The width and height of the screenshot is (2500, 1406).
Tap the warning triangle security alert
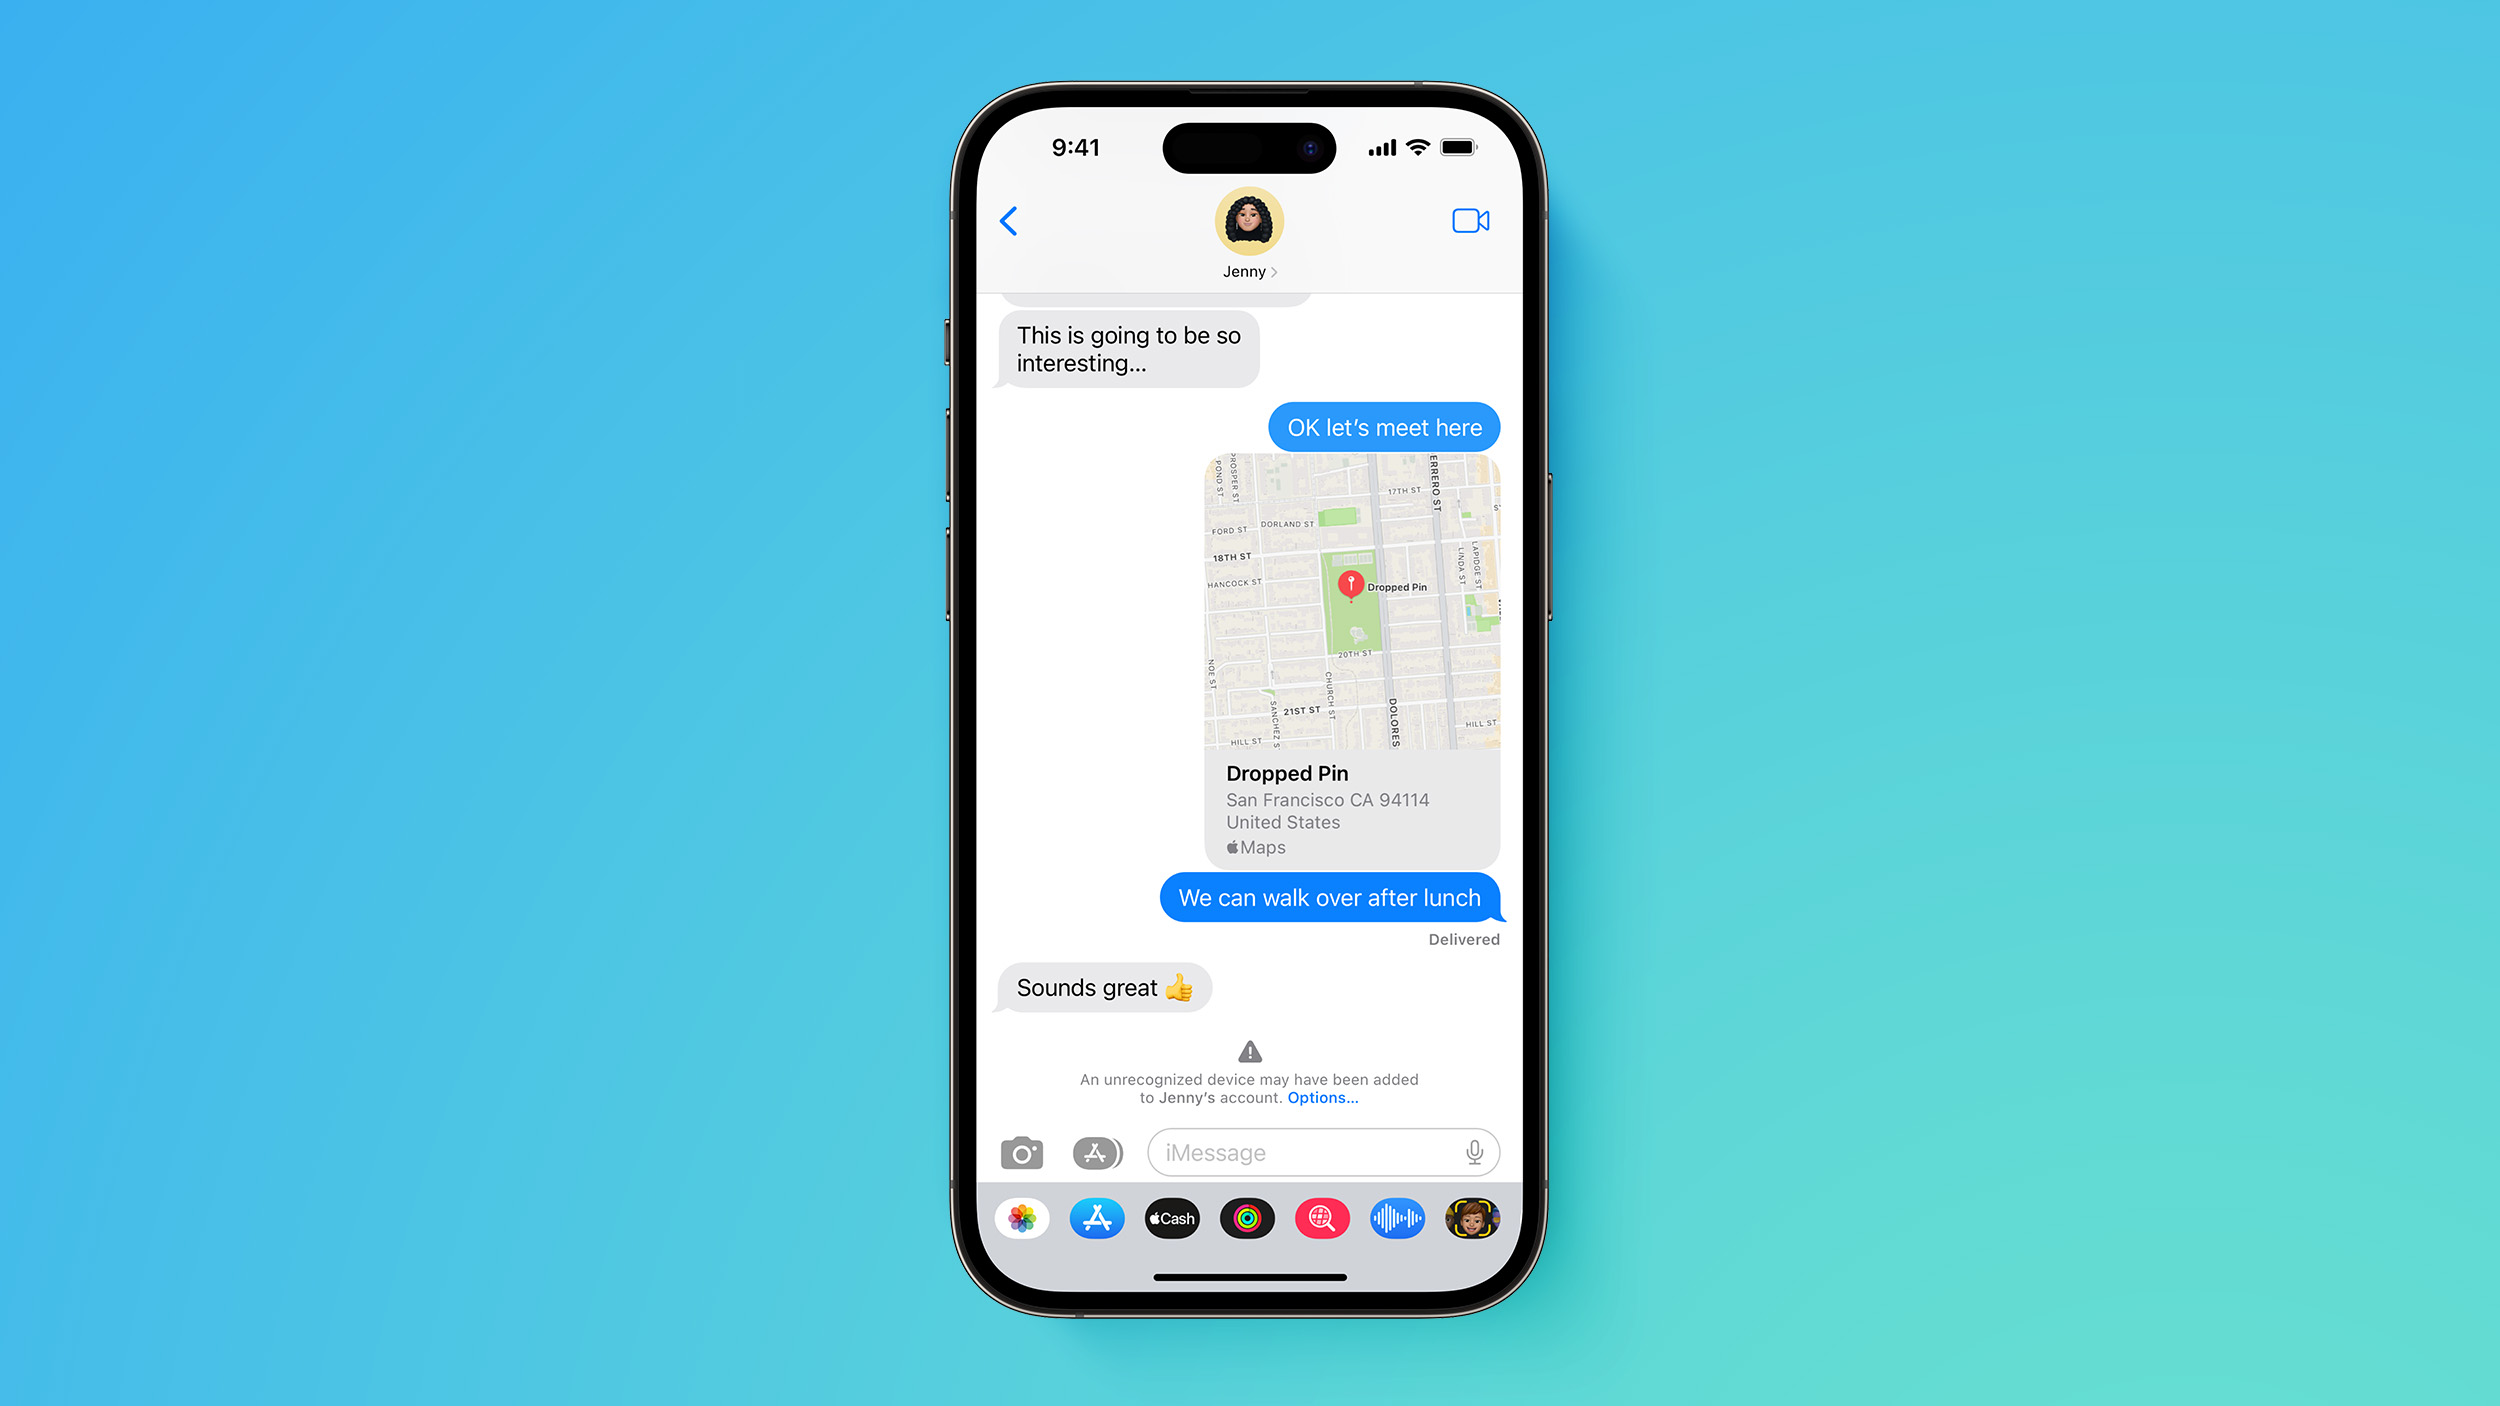(1248, 1051)
